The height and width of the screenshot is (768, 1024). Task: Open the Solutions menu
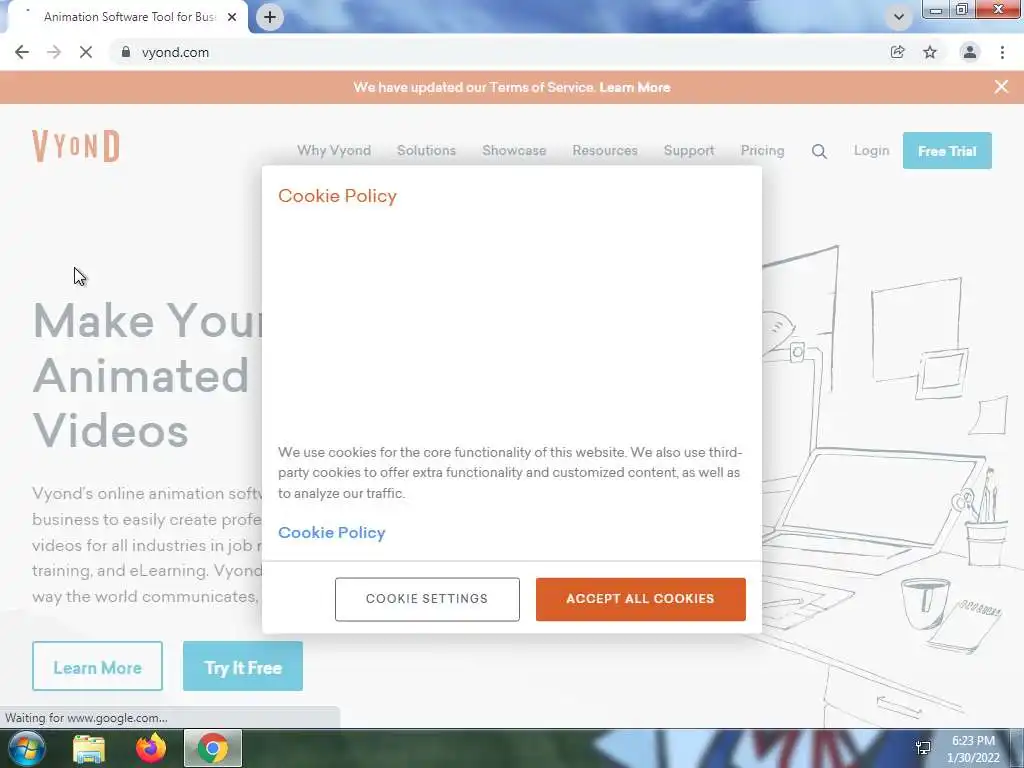point(426,150)
